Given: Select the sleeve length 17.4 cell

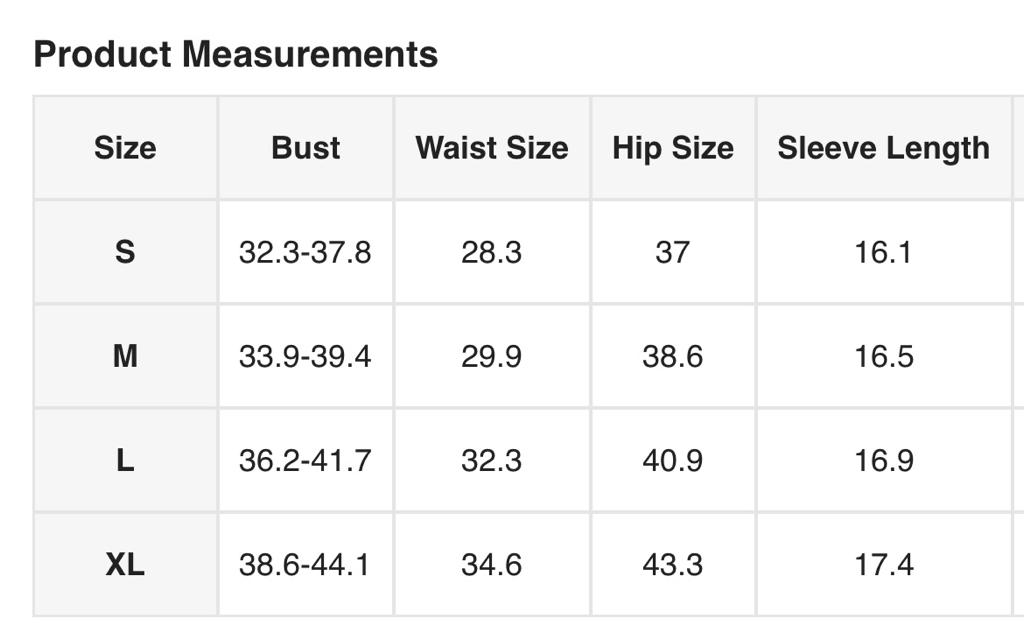Looking at the screenshot, I should click(883, 565).
